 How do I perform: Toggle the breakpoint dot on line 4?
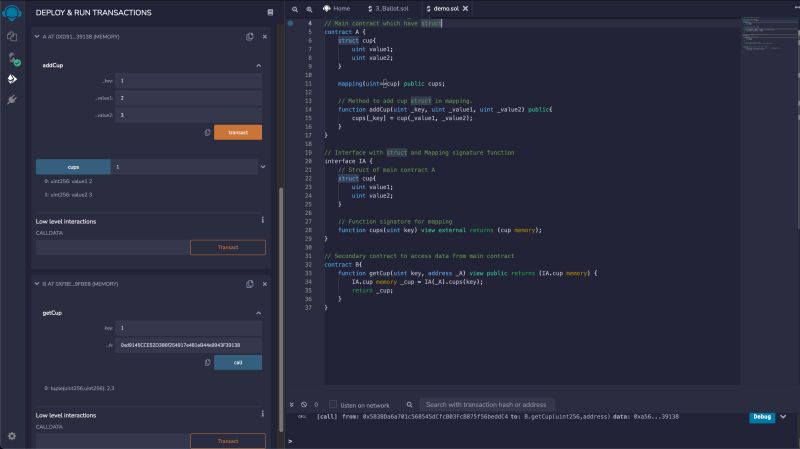pyautogui.click(x=290, y=23)
